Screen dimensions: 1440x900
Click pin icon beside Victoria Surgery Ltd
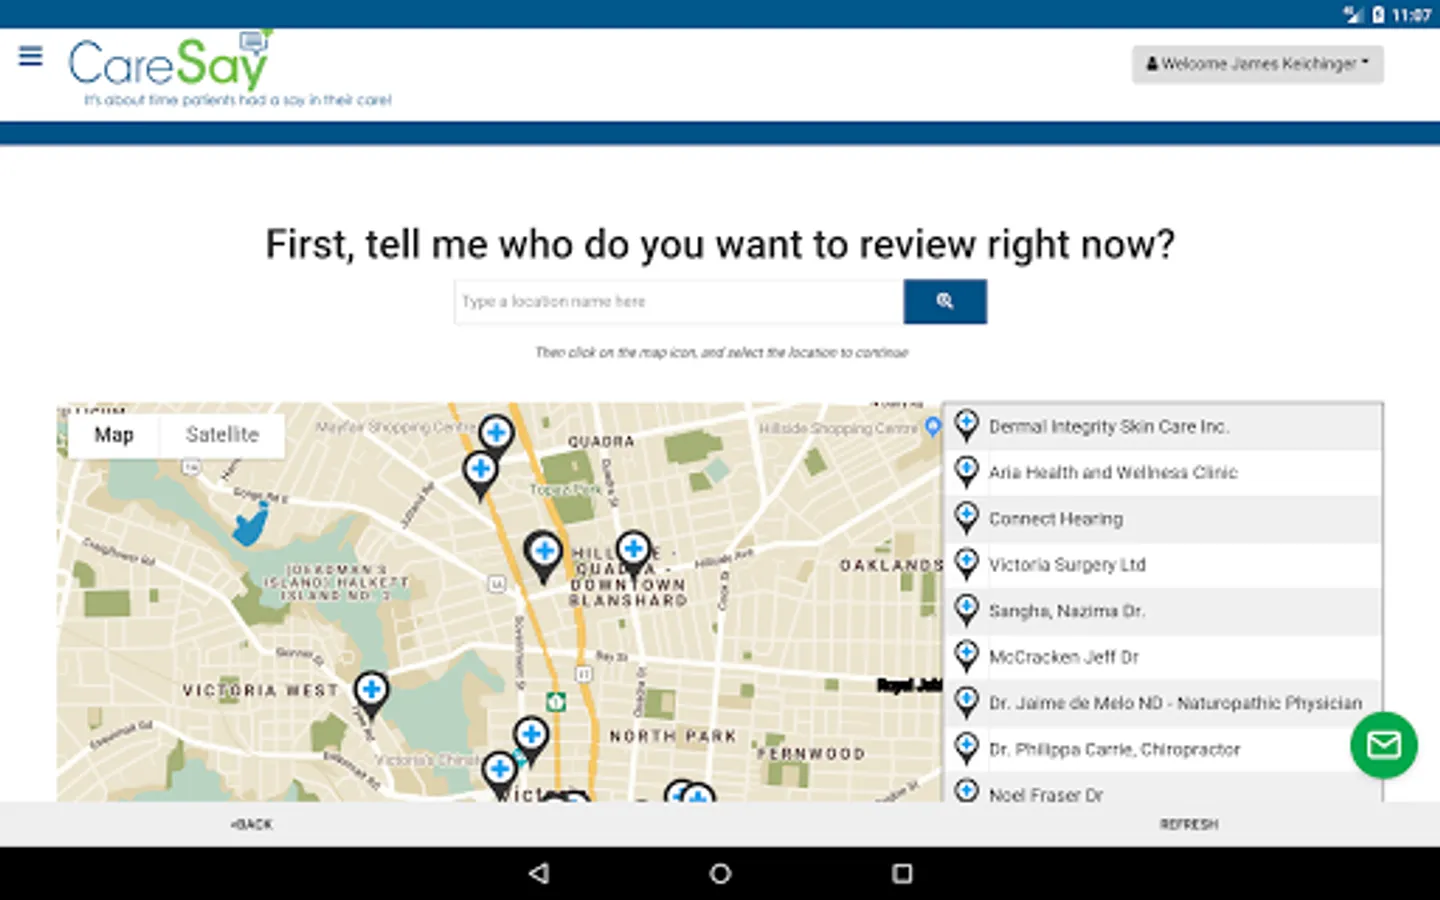pyautogui.click(x=966, y=564)
